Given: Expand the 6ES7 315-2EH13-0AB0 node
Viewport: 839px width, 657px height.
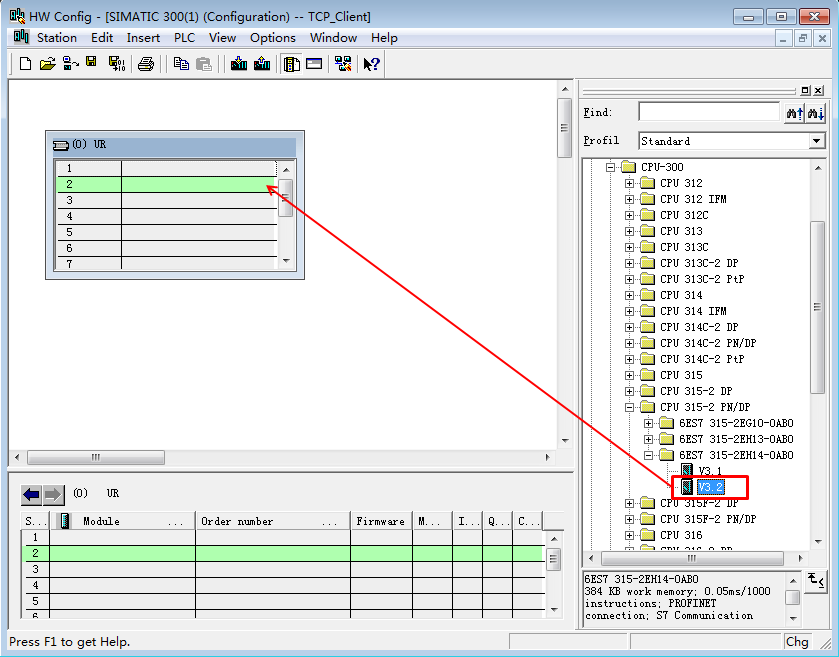Looking at the screenshot, I should point(649,439).
